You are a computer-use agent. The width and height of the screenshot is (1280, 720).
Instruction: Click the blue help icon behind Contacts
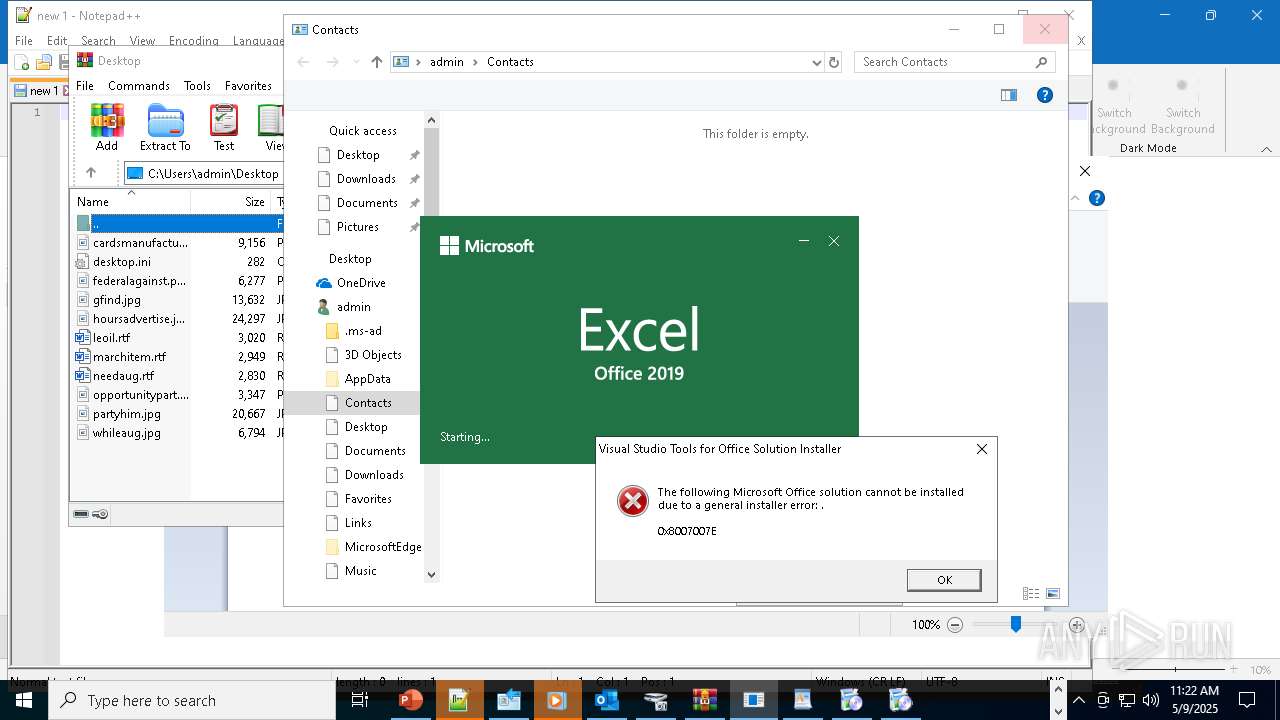(1096, 198)
